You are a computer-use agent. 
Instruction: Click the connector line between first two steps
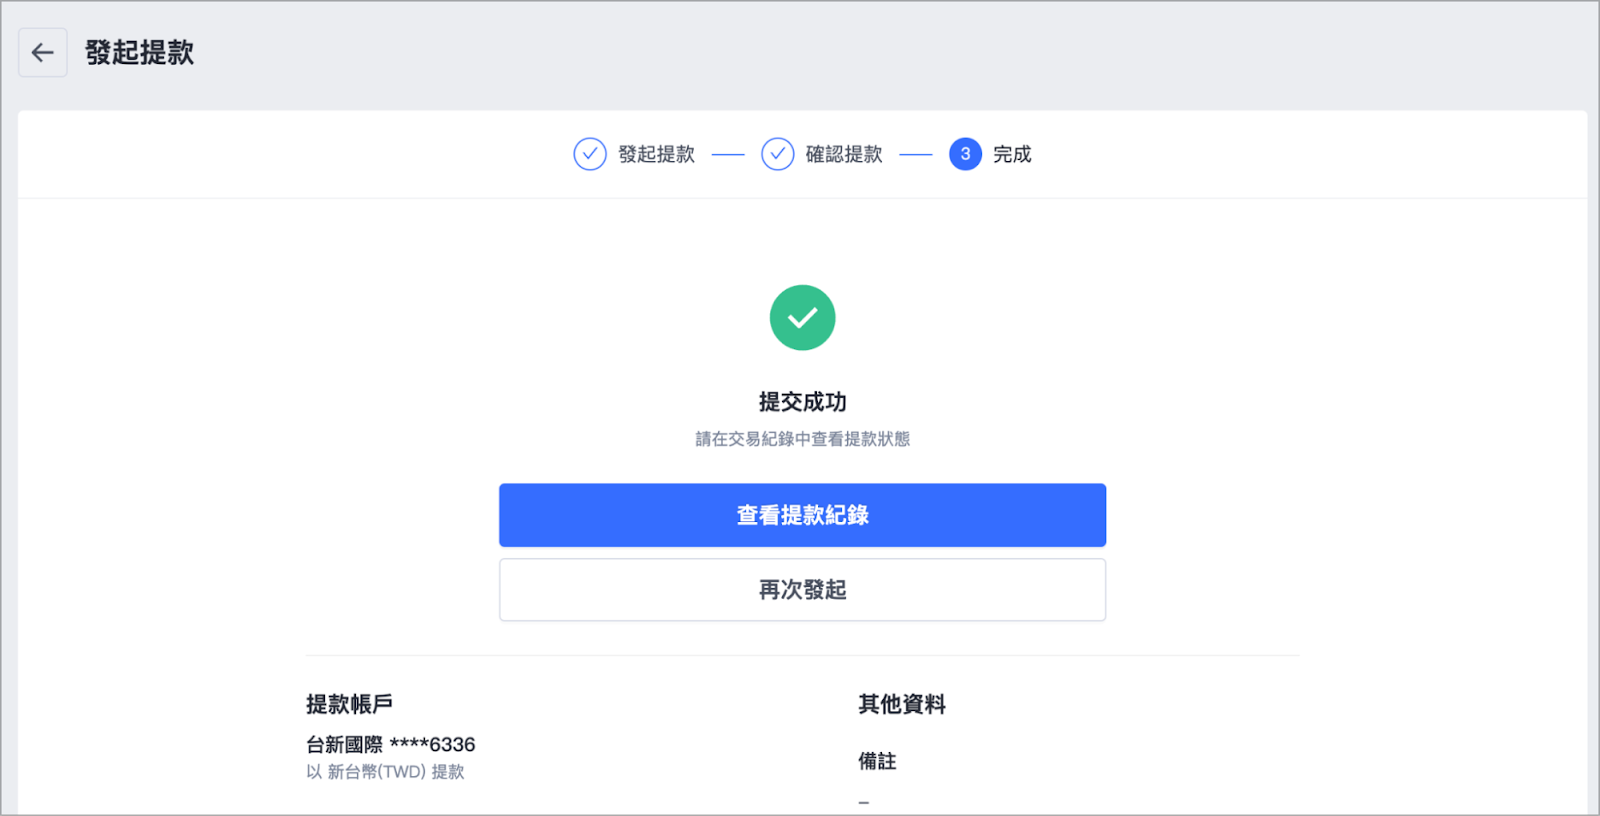click(x=728, y=155)
